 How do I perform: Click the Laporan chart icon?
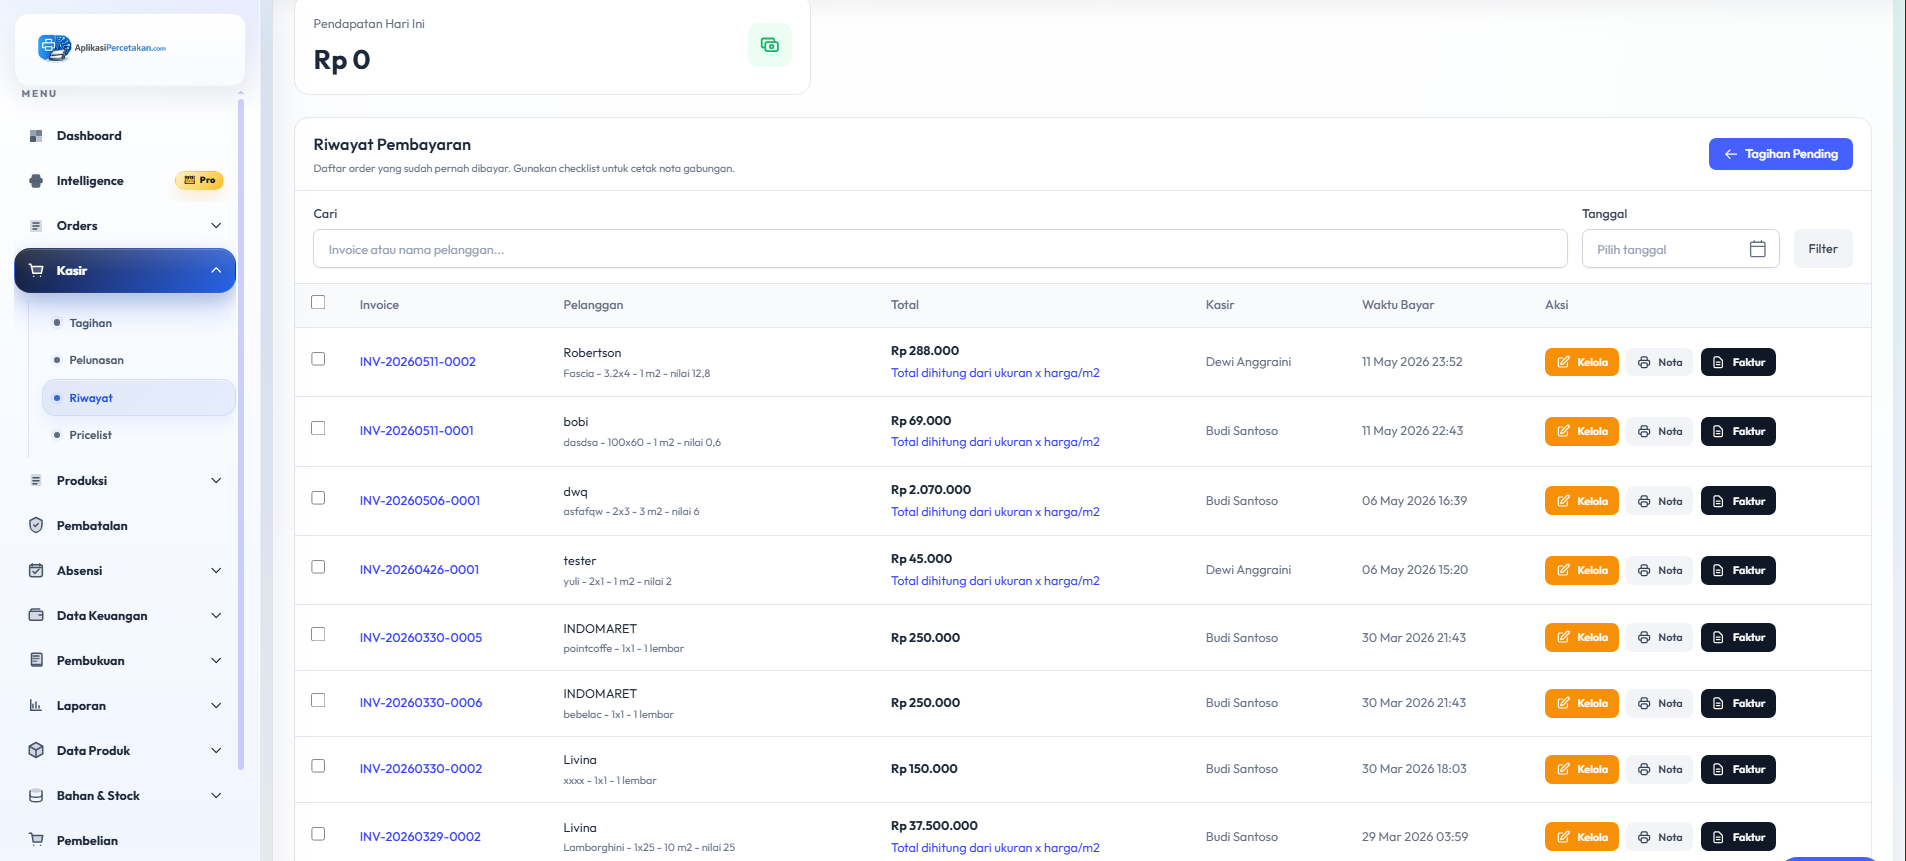(x=36, y=706)
